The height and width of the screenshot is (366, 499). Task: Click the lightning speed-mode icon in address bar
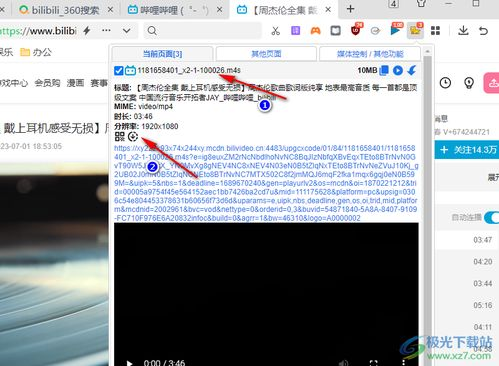(x=87, y=31)
